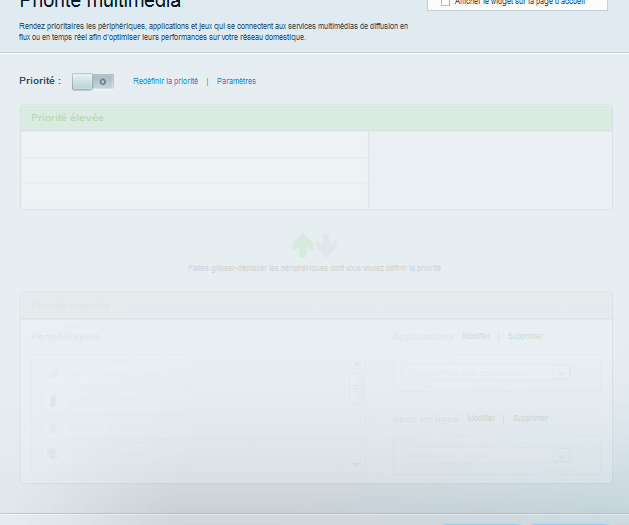This screenshot has height=525, width=629.
Task: Select the third device icon in Périphériques list
Action: click(53, 428)
